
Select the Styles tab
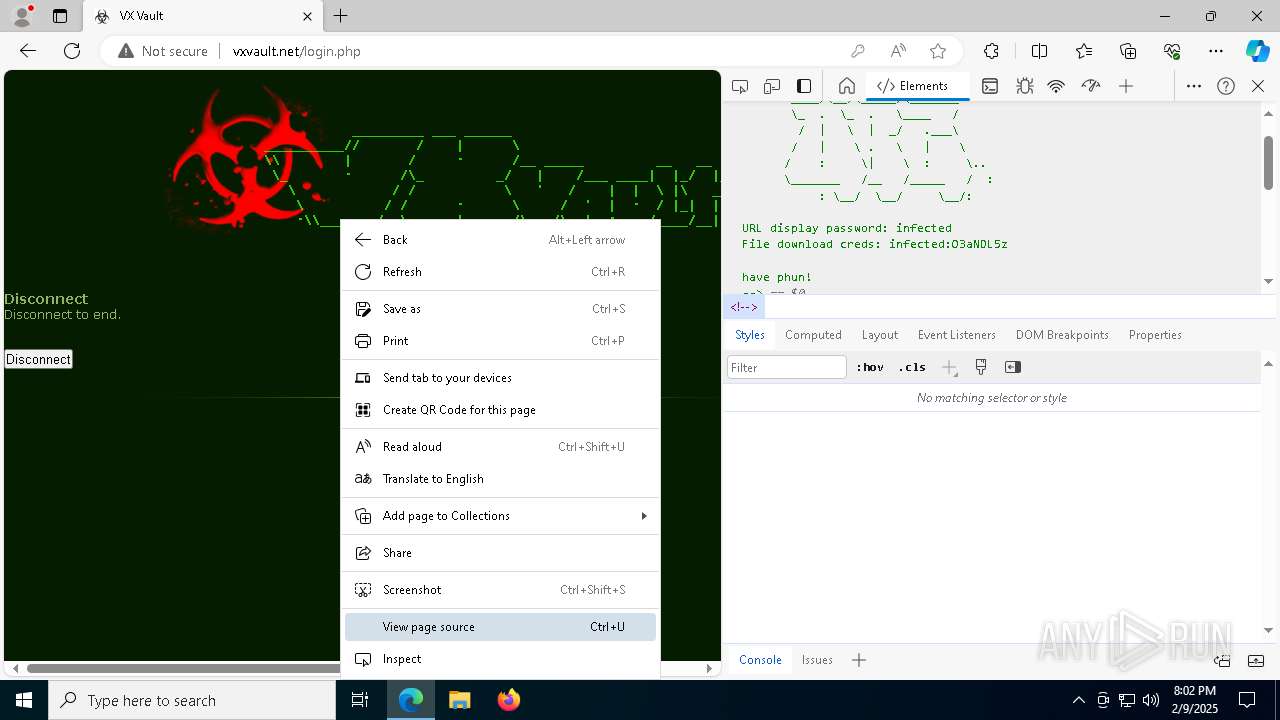click(x=750, y=335)
